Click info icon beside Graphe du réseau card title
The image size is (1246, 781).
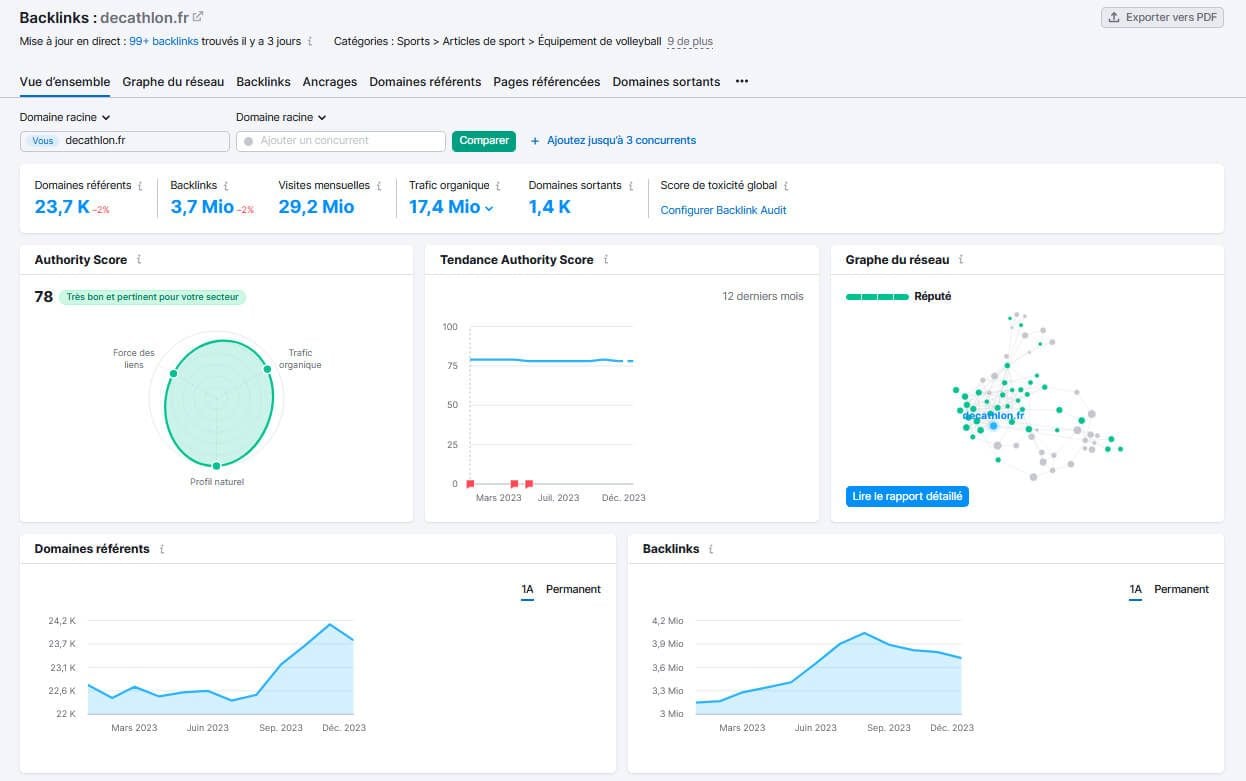click(x=961, y=260)
